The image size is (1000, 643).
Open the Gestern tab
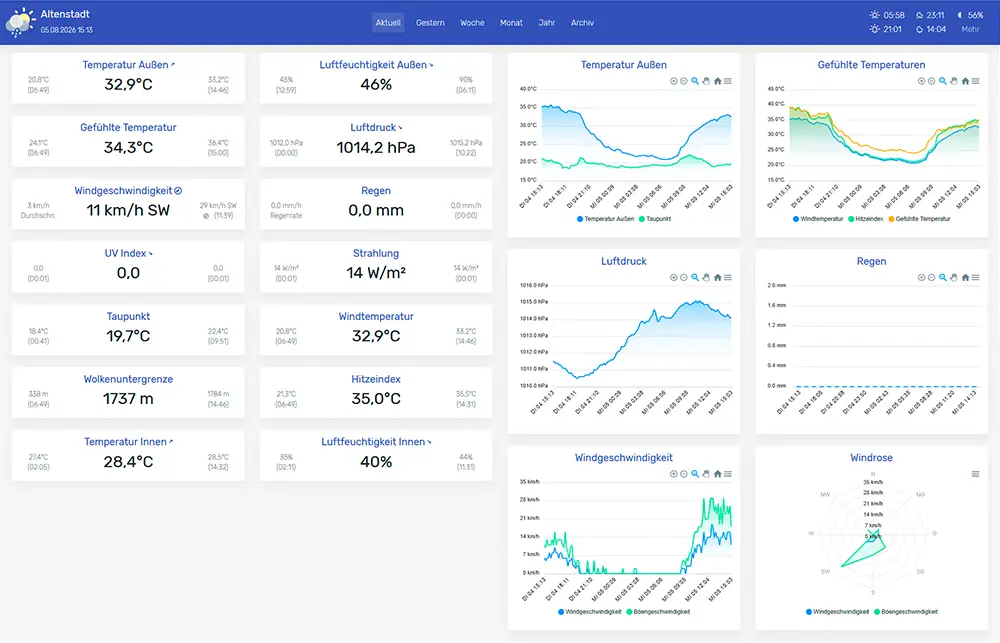coord(430,23)
